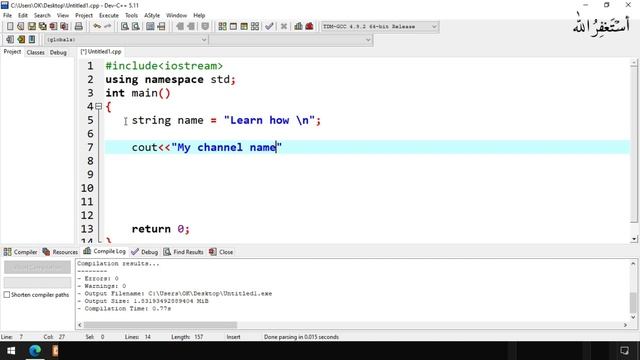Switch to the Compiler bottom tab
The height and width of the screenshot is (360, 640).
click(20, 252)
